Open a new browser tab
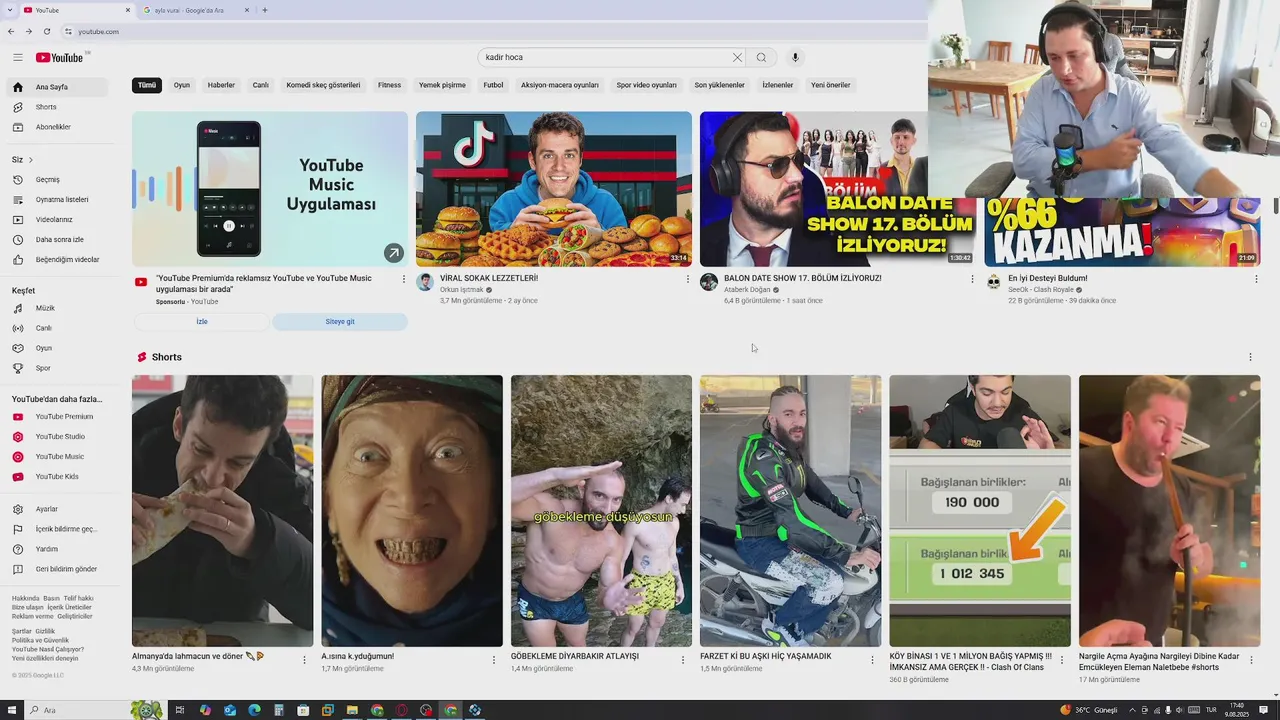The height and width of the screenshot is (720, 1280). click(x=264, y=10)
